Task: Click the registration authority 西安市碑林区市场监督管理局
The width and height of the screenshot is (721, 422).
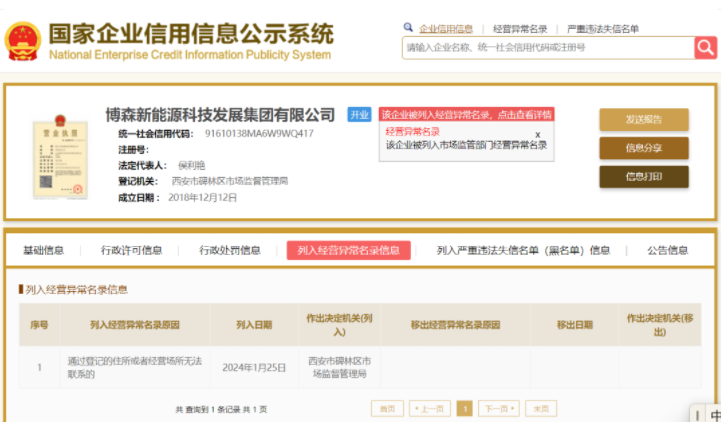Action: (229, 181)
